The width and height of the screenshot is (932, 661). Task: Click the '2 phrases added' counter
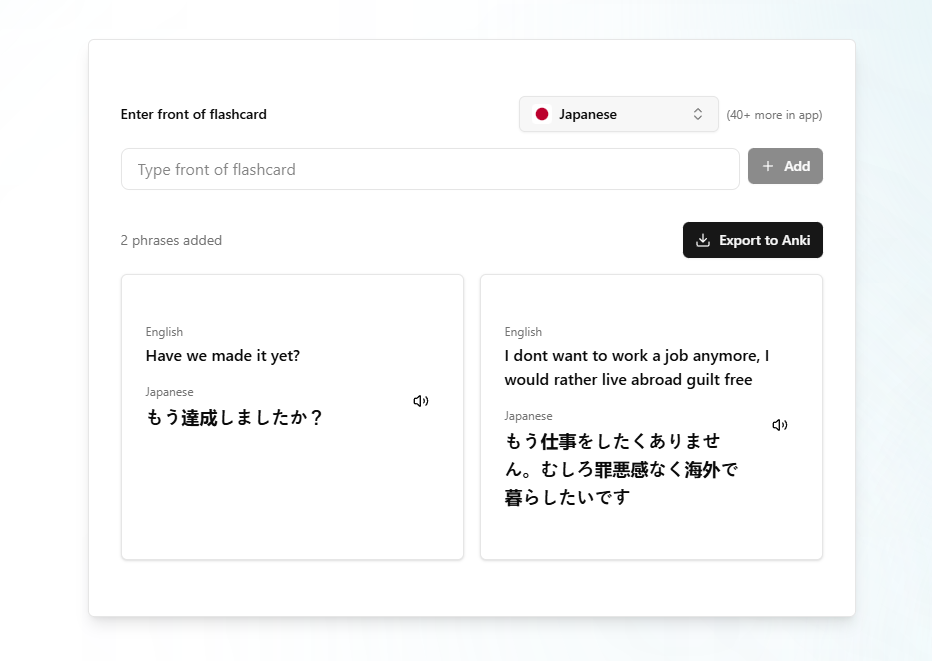pyautogui.click(x=171, y=240)
